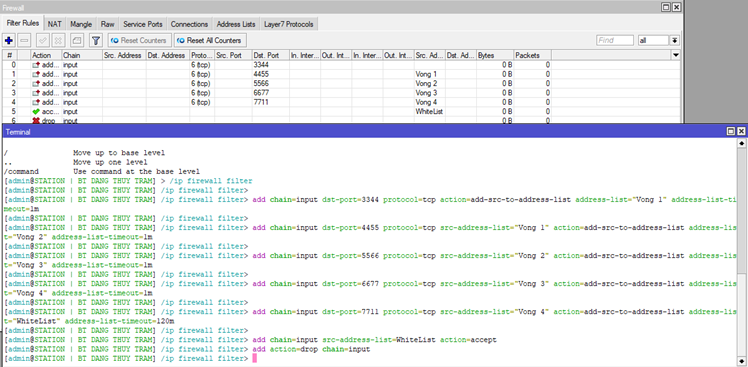
Task: Open the 'all' chain filter dropdown
Action: (654, 41)
